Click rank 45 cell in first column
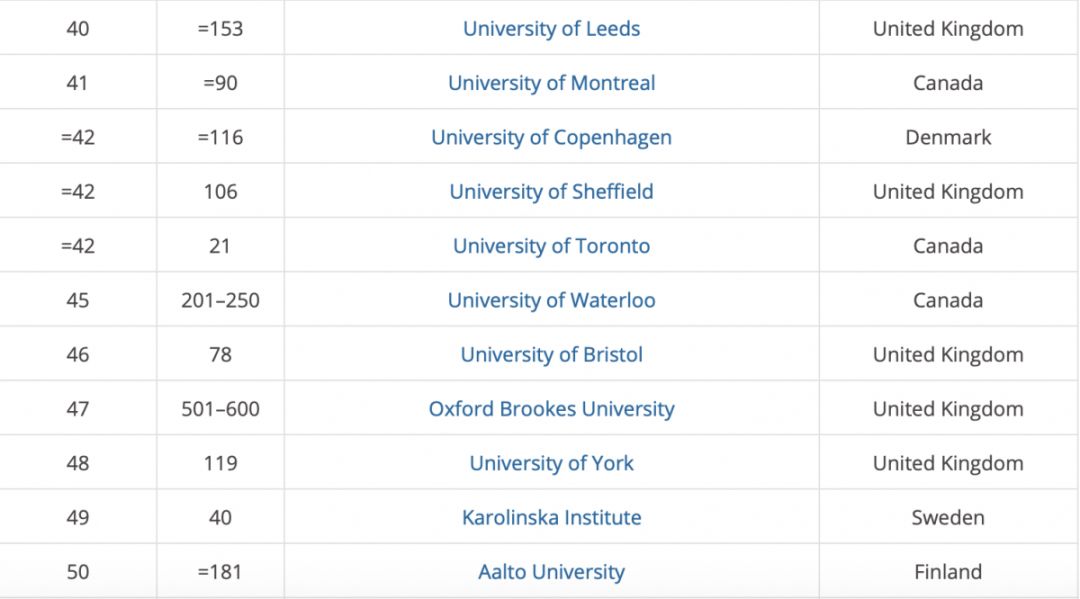The width and height of the screenshot is (1080, 599). [x=78, y=300]
